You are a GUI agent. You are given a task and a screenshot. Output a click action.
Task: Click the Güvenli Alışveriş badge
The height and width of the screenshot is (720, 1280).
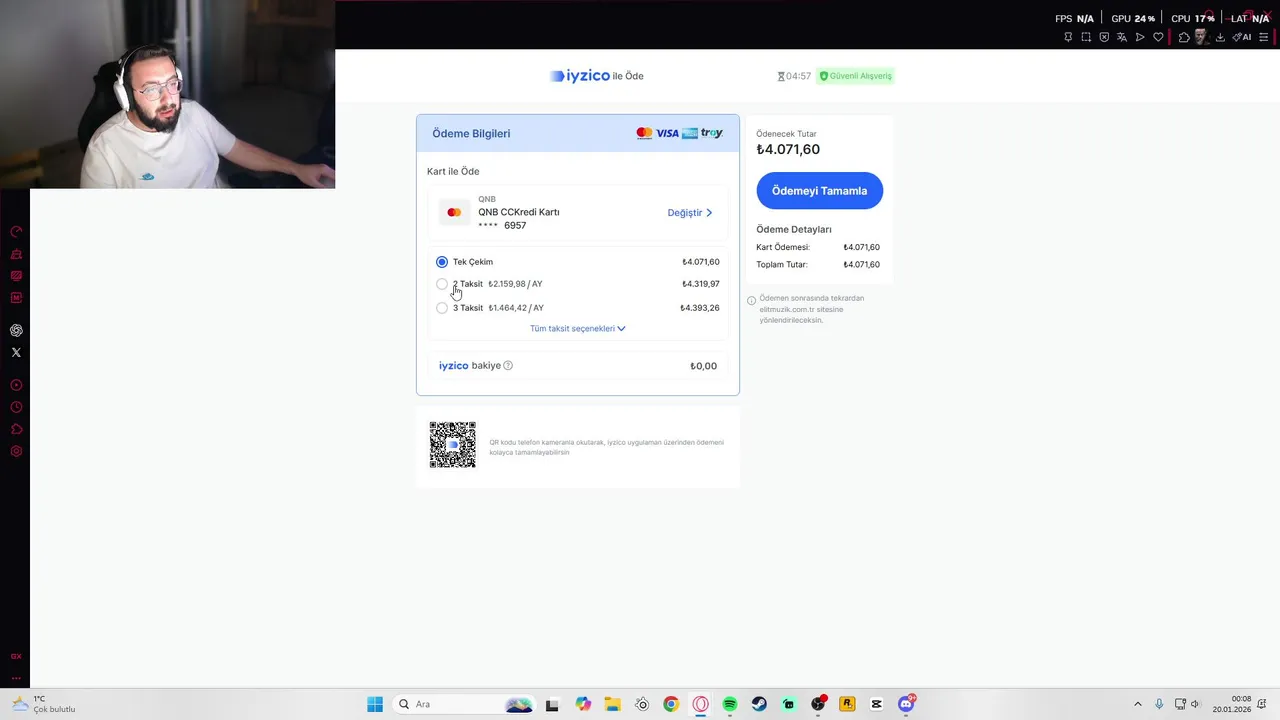click(855, 76)
